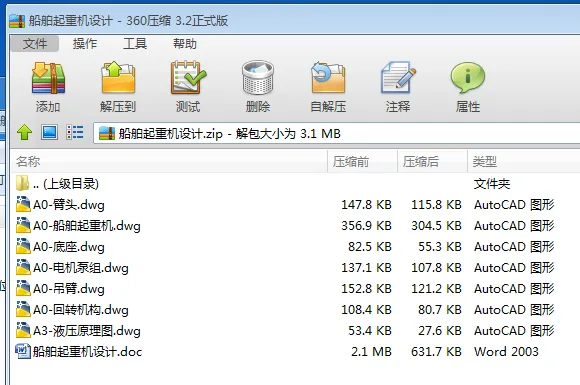Select the file name A0-回转机构.dwg
Viewport: 580px width, 385px height.
[x=81, y=310]
